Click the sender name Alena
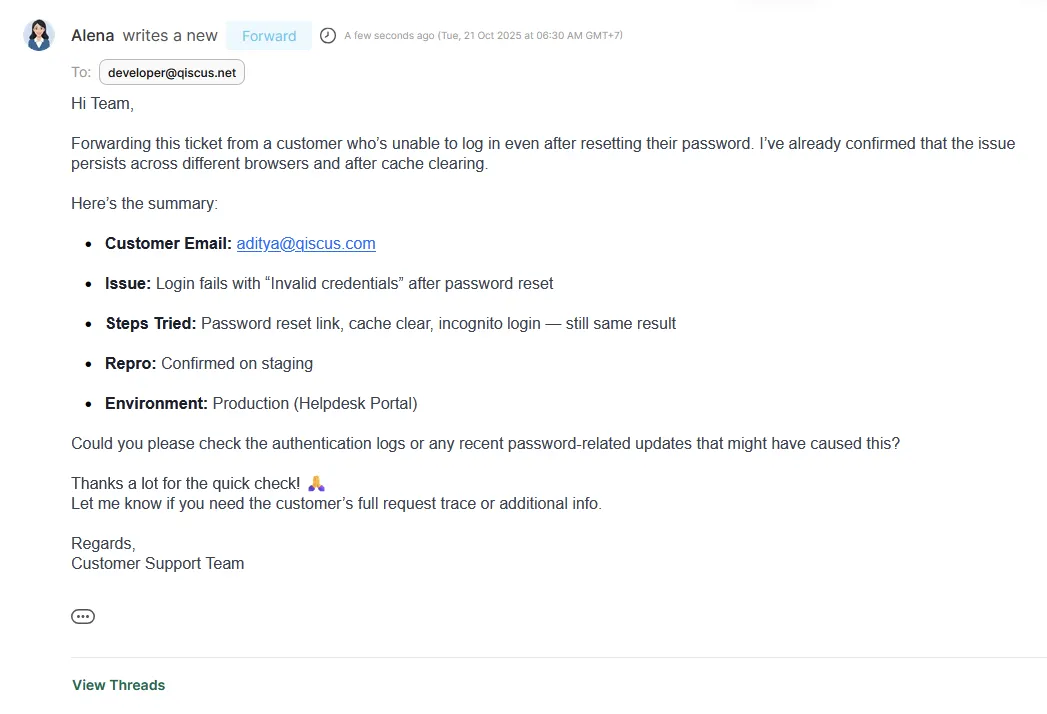The image size is (1047, 714). click(93, 36)
